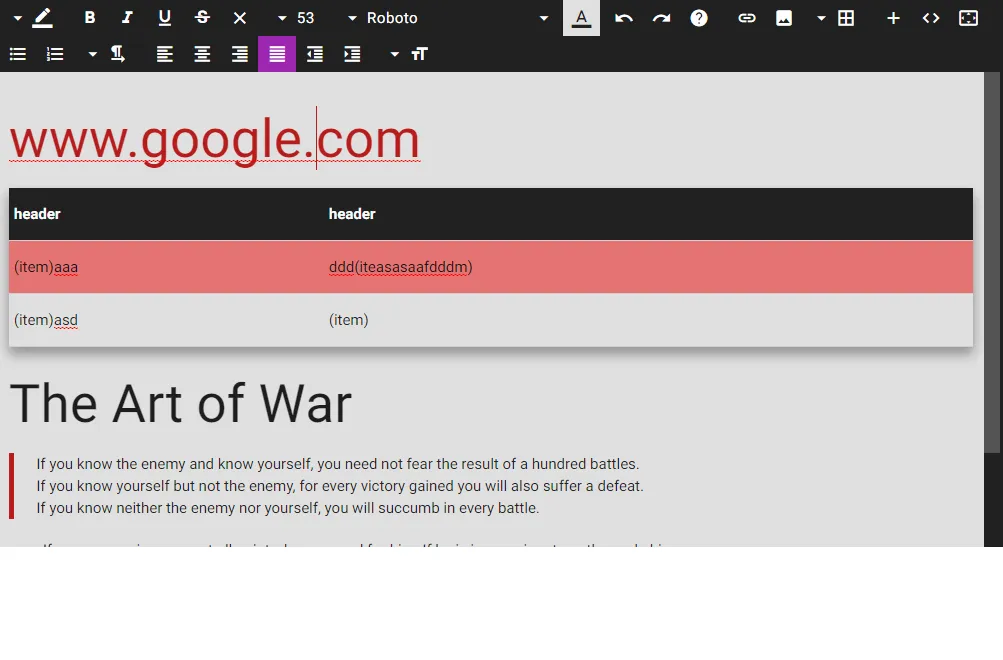
Task: Redo the last undone change
Action: point(661,18)
